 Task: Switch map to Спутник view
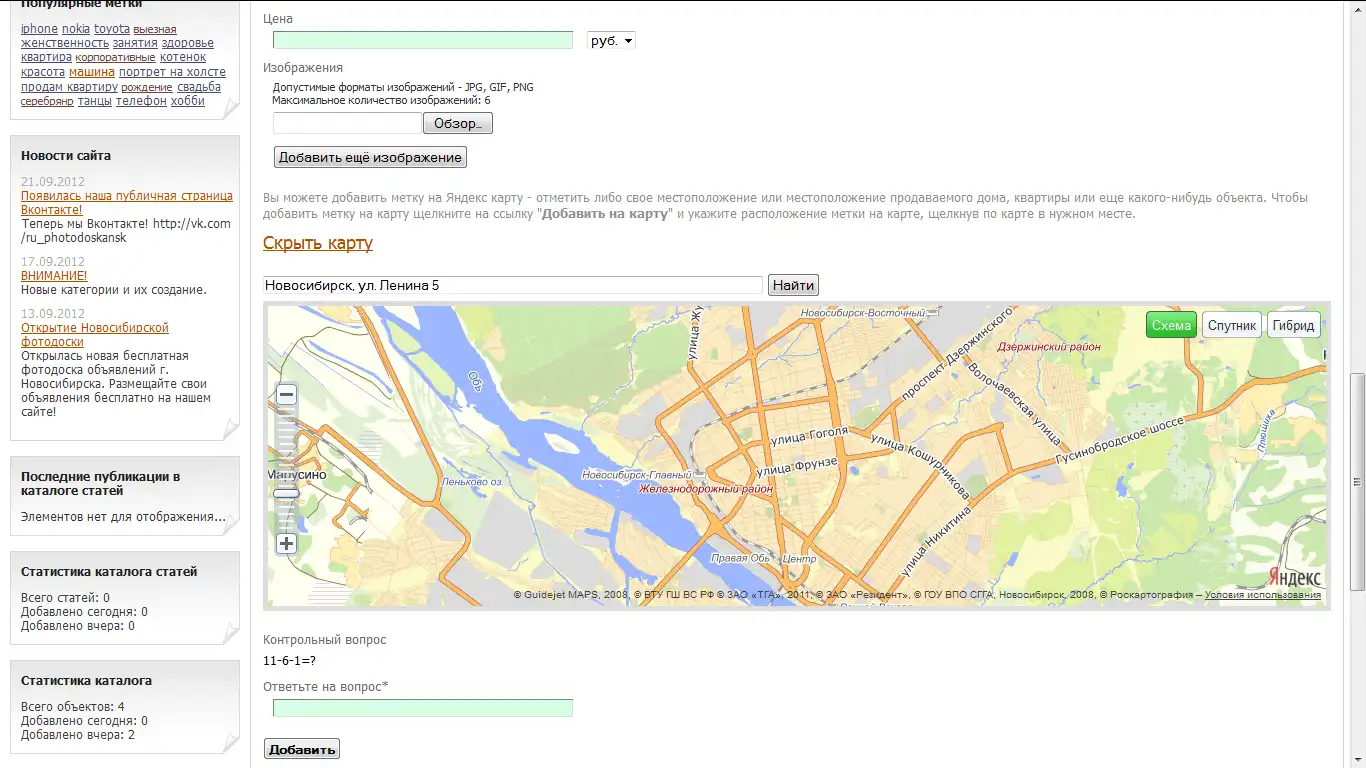pyautogui.click(x=1231, y=325)
